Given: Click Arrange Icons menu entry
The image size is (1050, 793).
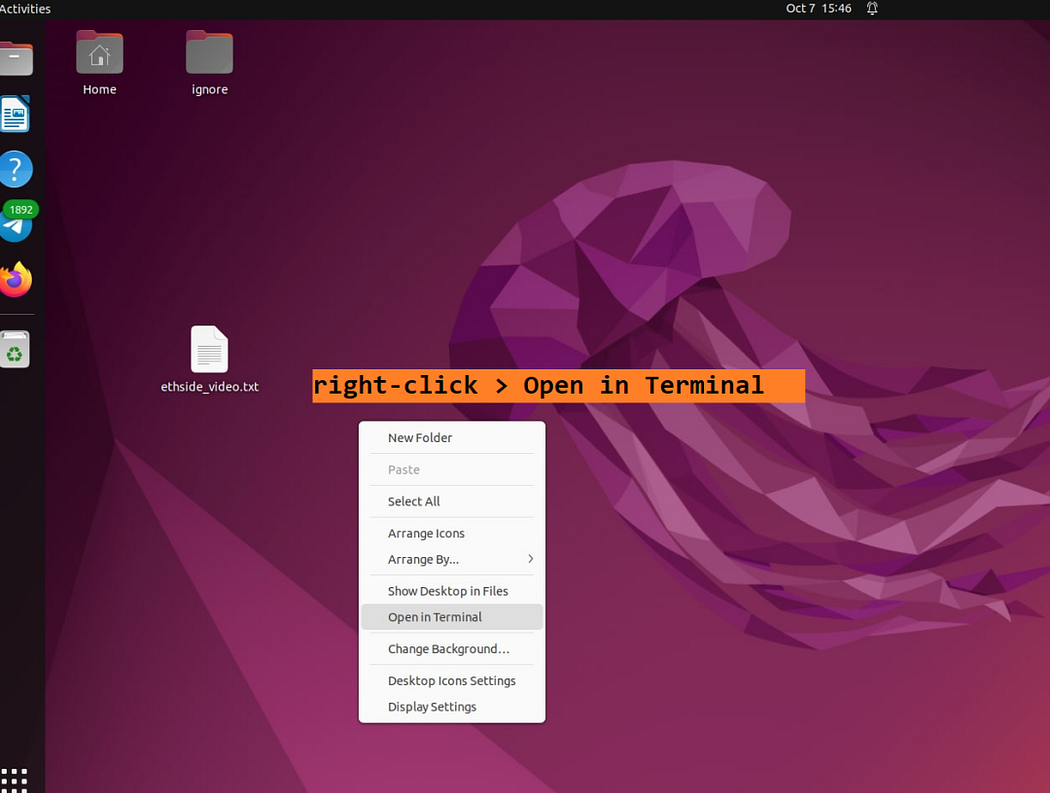Looking at the screenshot, I should point(426,534).
